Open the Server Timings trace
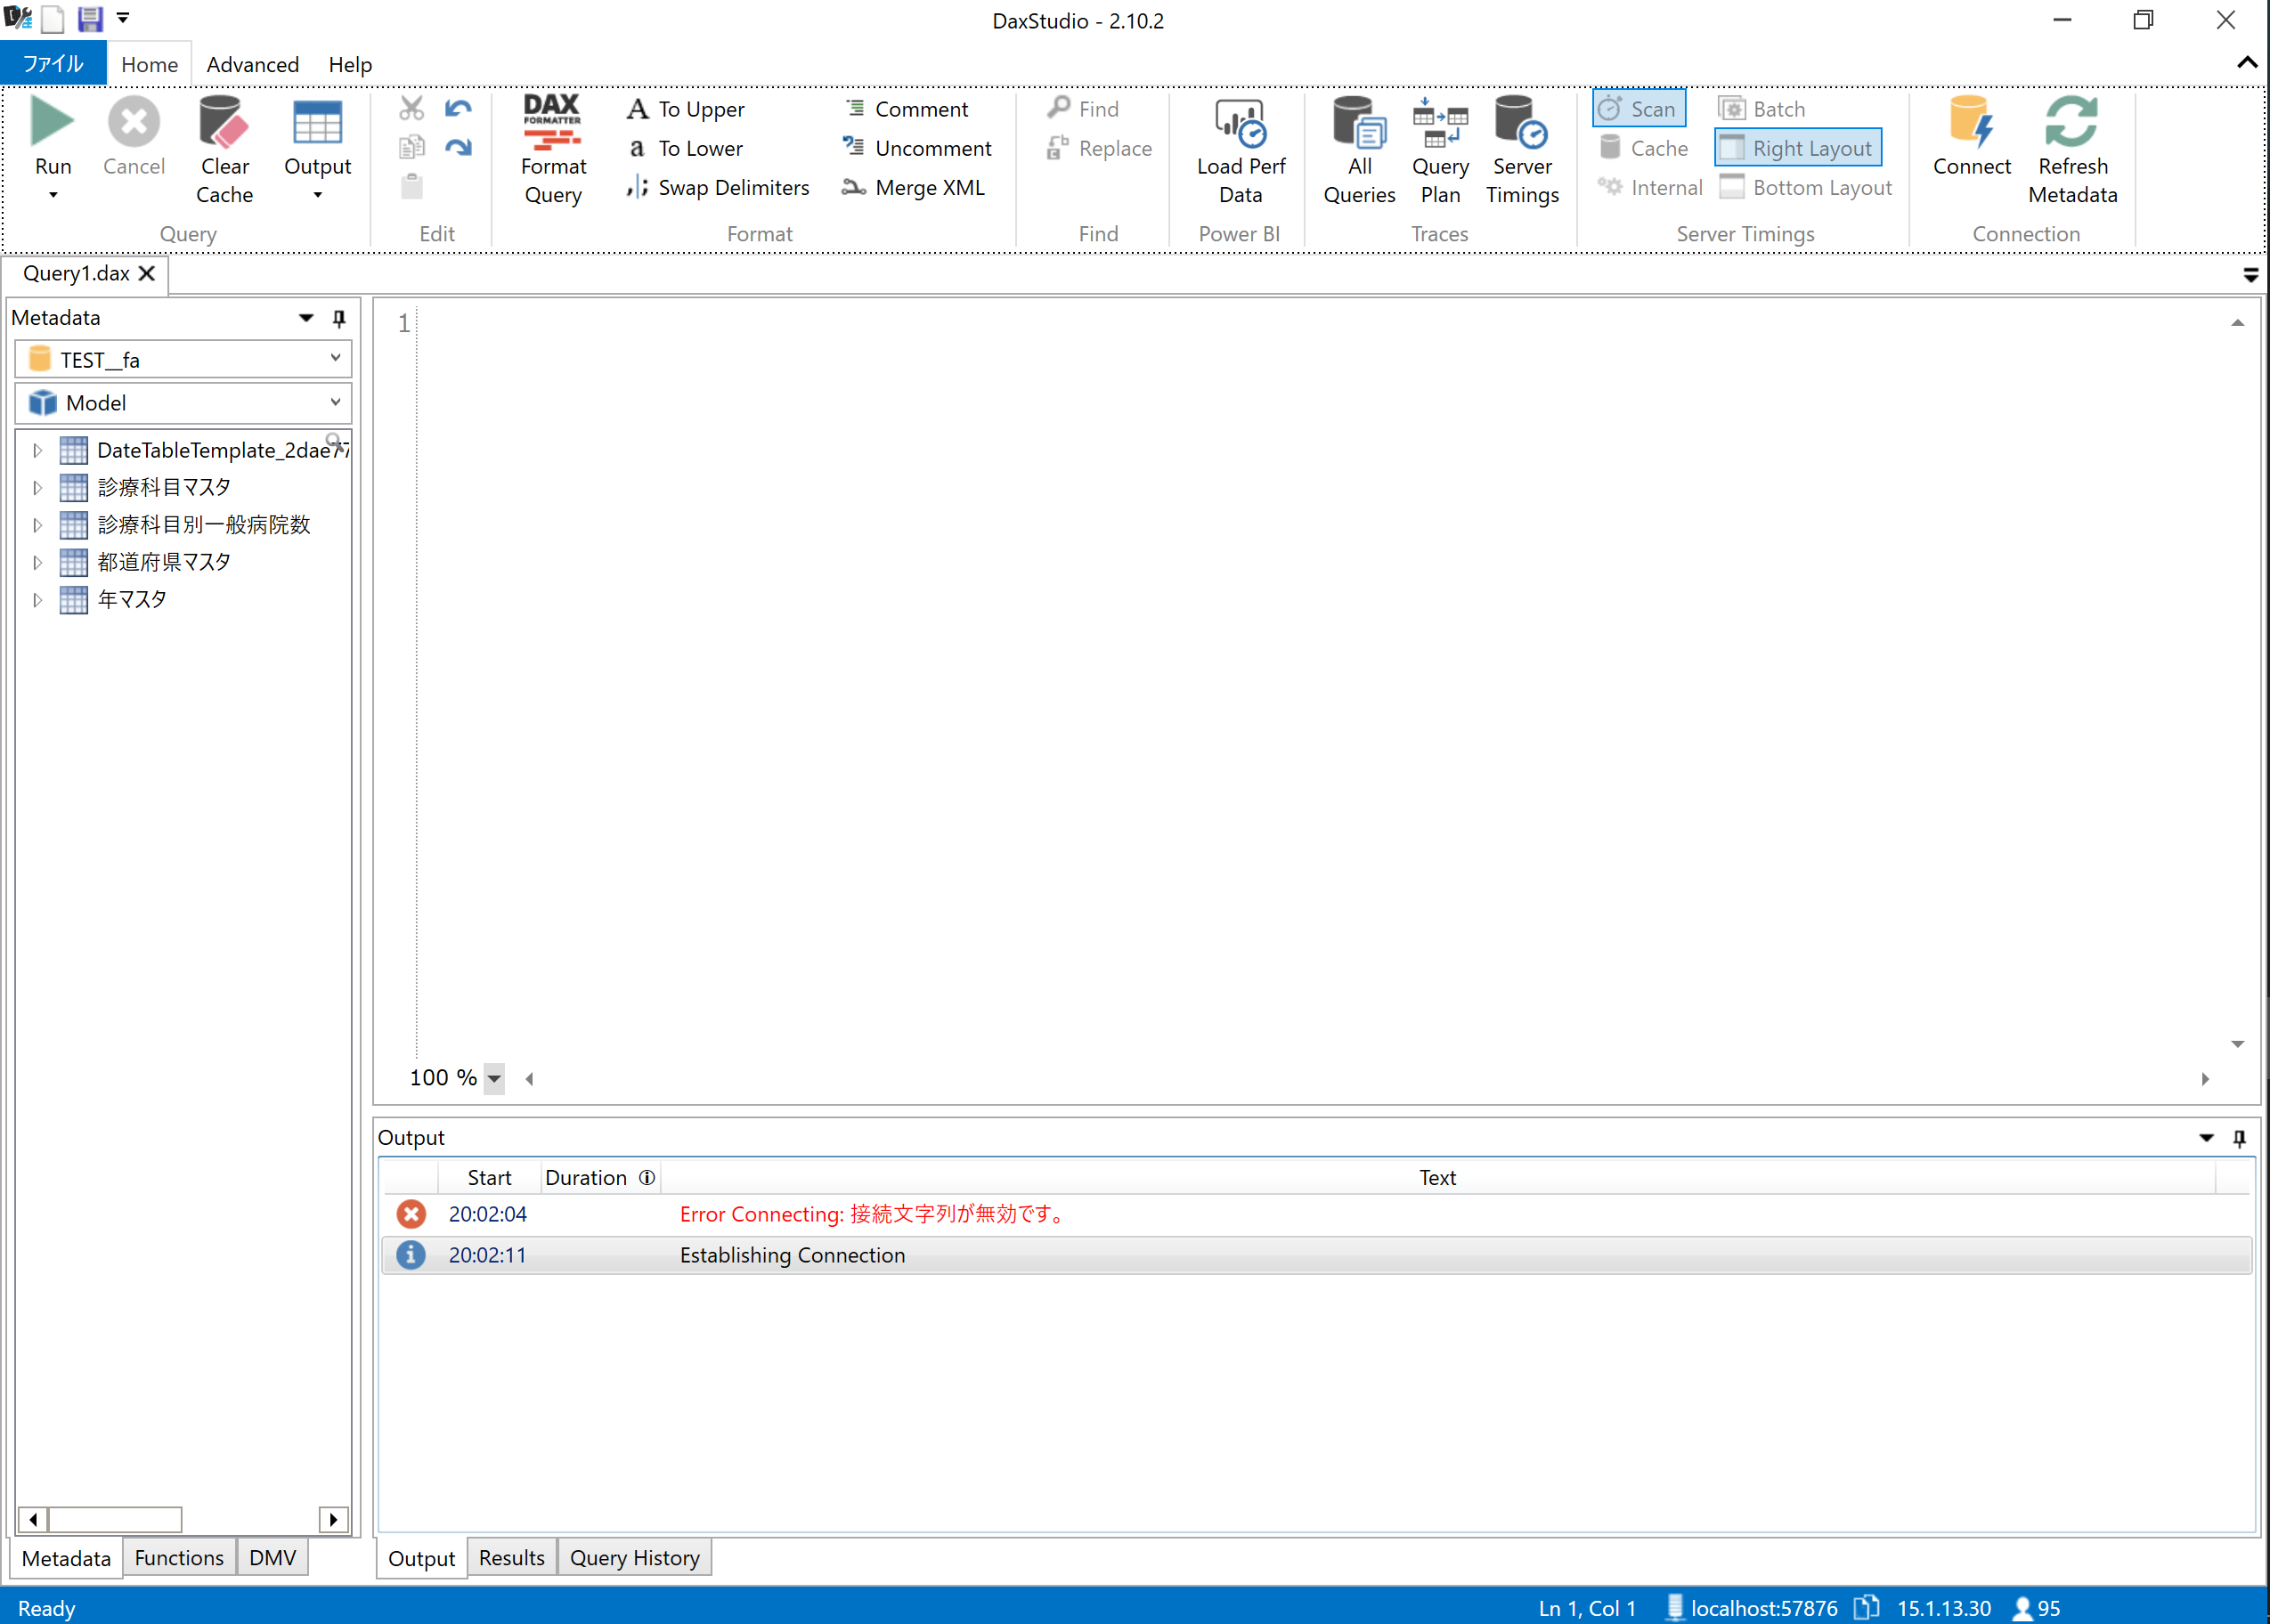 tap(1521, 148)
